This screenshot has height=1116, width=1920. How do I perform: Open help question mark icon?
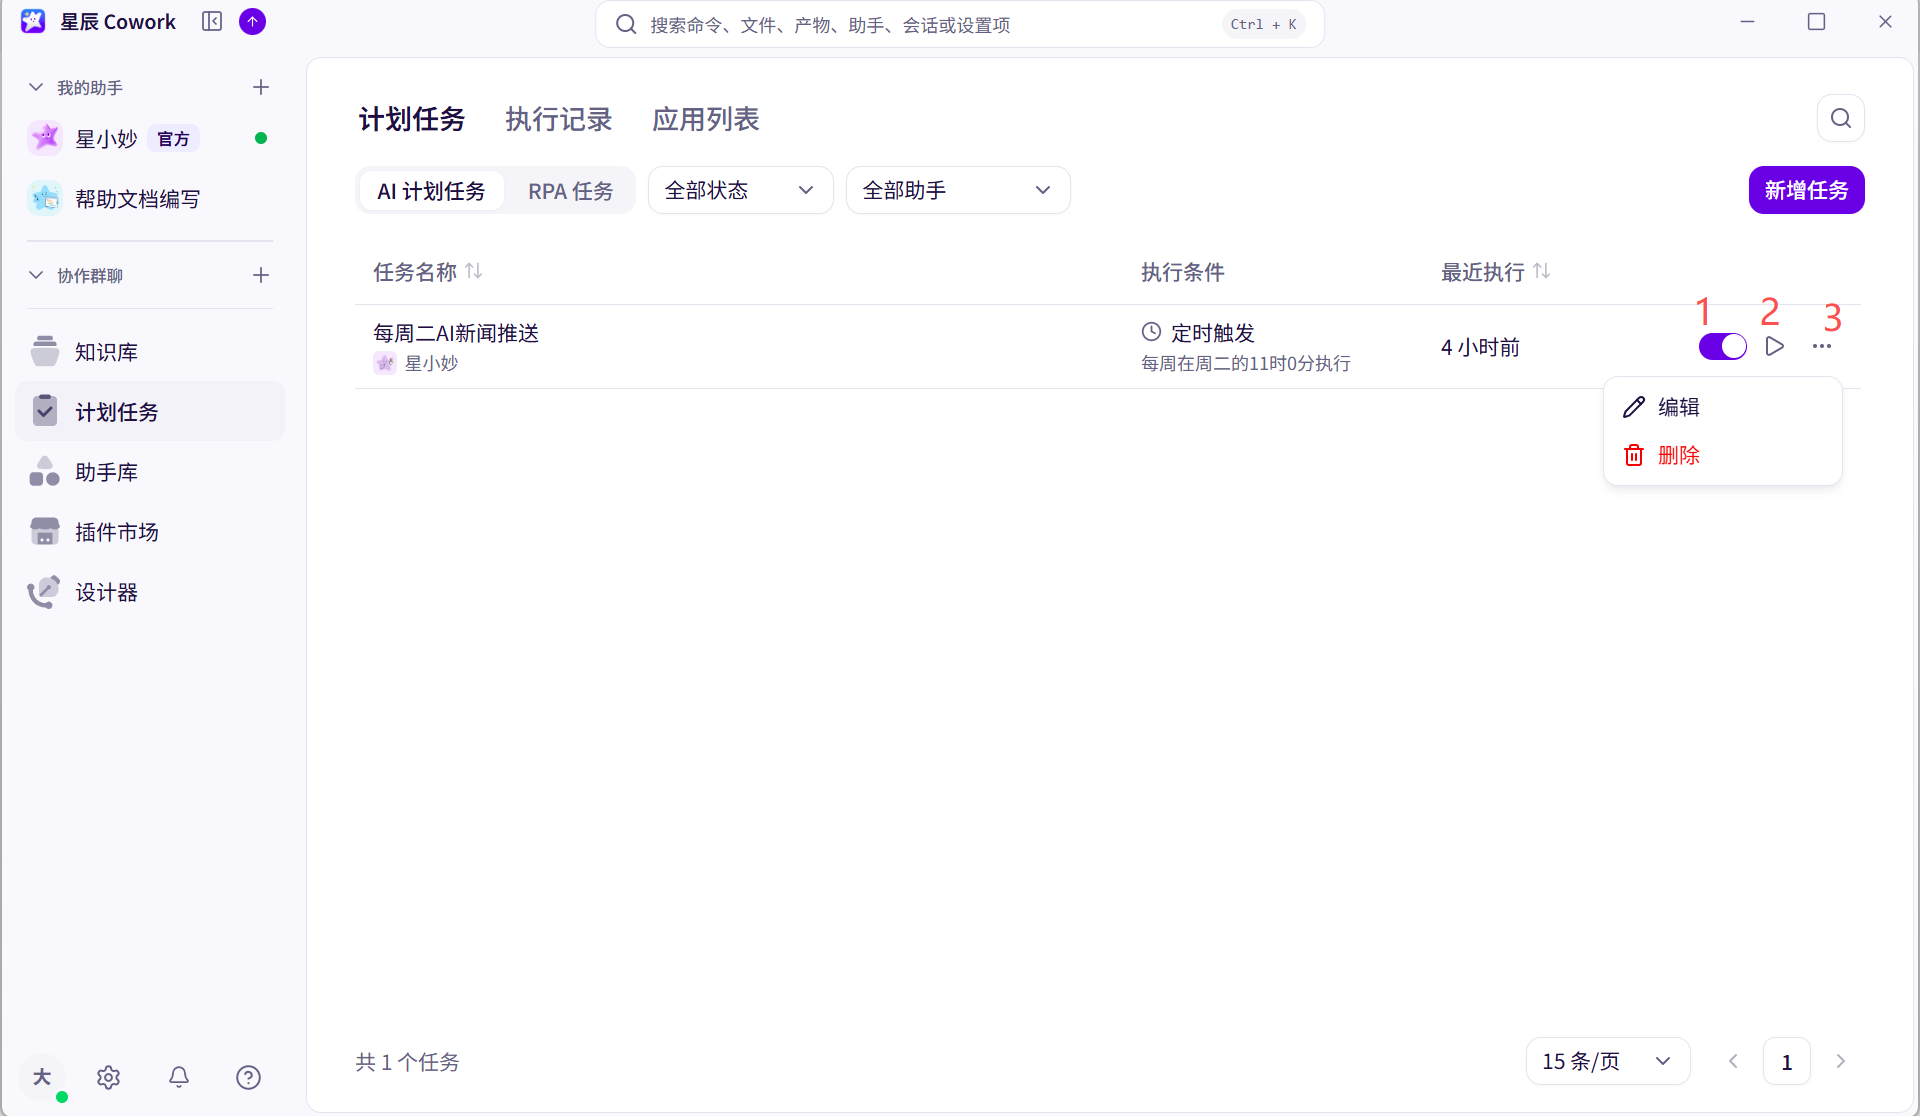click(248, 1077)
